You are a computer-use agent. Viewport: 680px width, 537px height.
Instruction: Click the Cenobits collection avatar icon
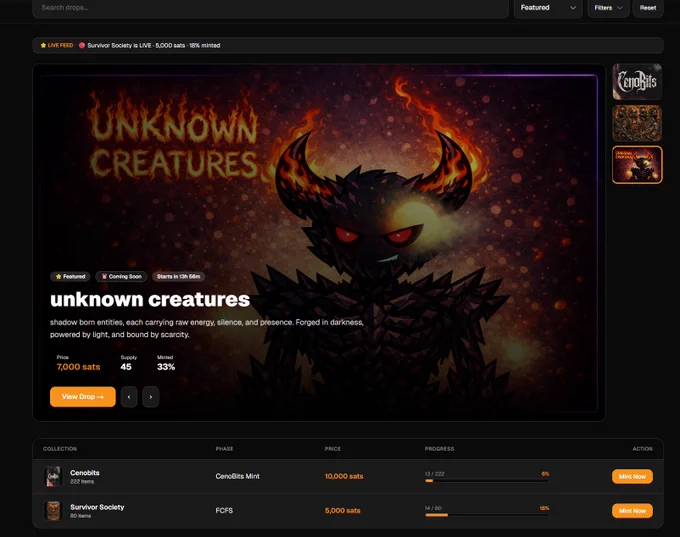pos(53,476)
